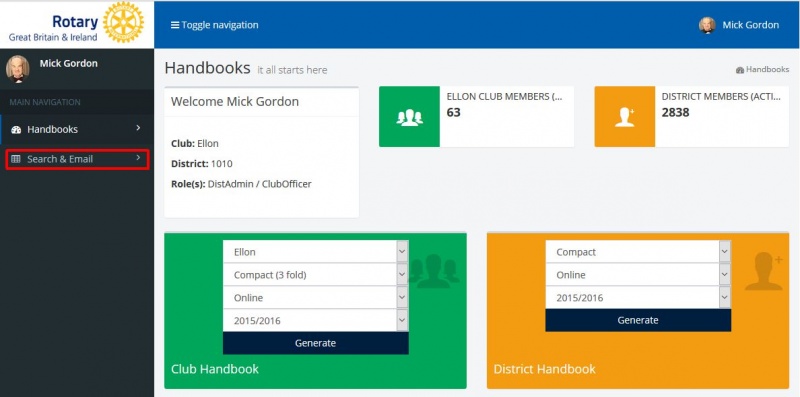The height and width of the screenshot is (397, 800).
Task: Open the club handbook Online dropdown
Action: click(315, 298)
